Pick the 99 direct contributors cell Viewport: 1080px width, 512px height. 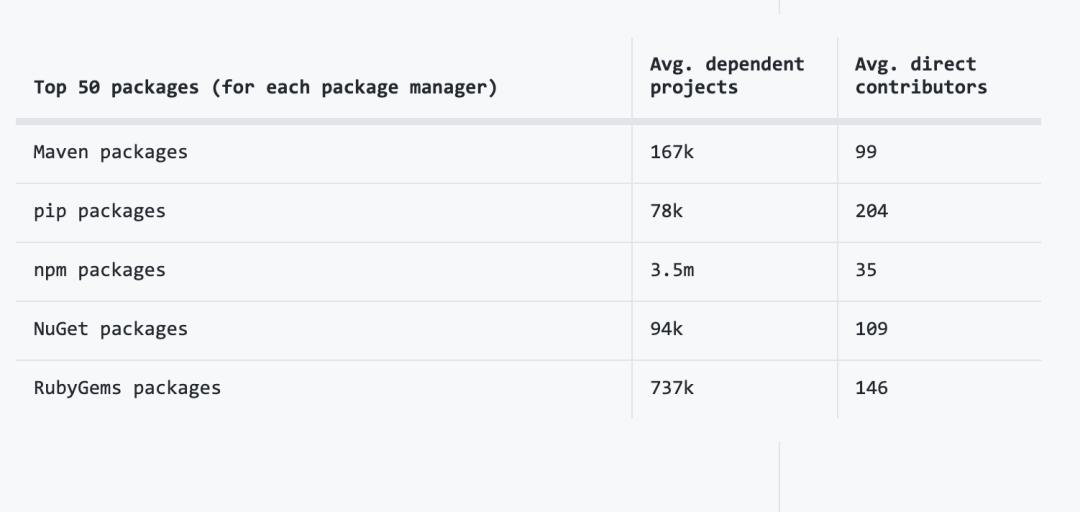866,152
